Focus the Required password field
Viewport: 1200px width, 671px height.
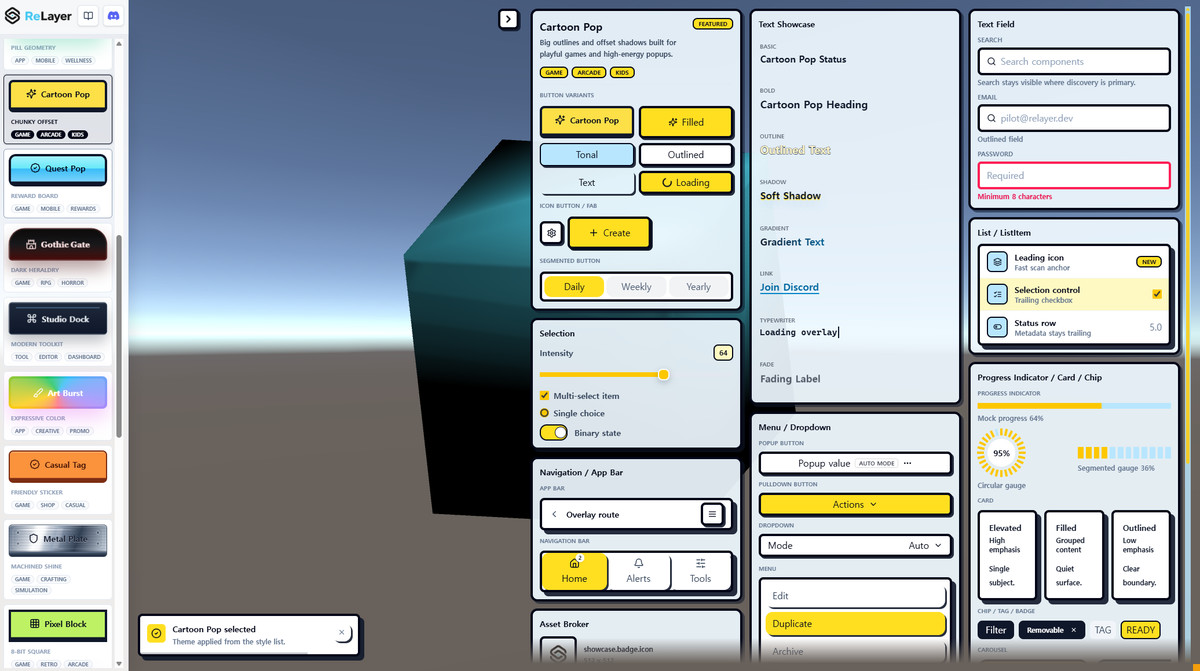click(x=1074, y=175)
